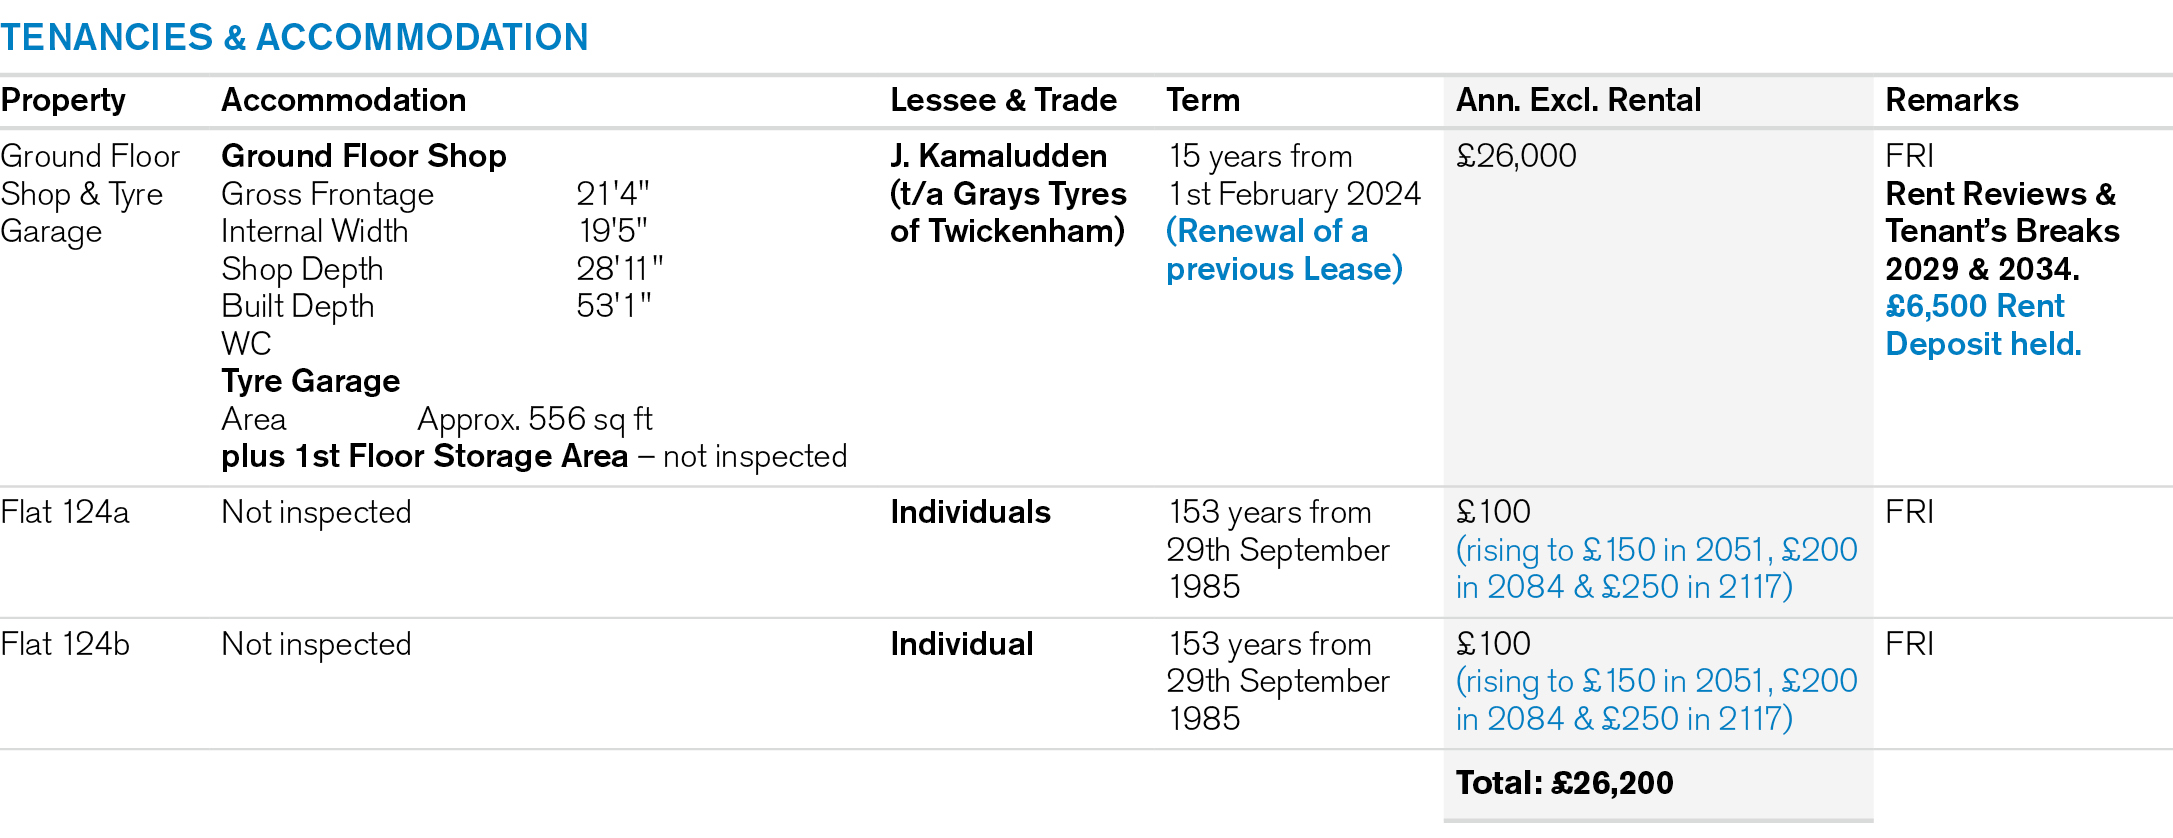Select the Flat 124b property cell
This screenshot has width=2173, height=838.
[x=65, y=644]
